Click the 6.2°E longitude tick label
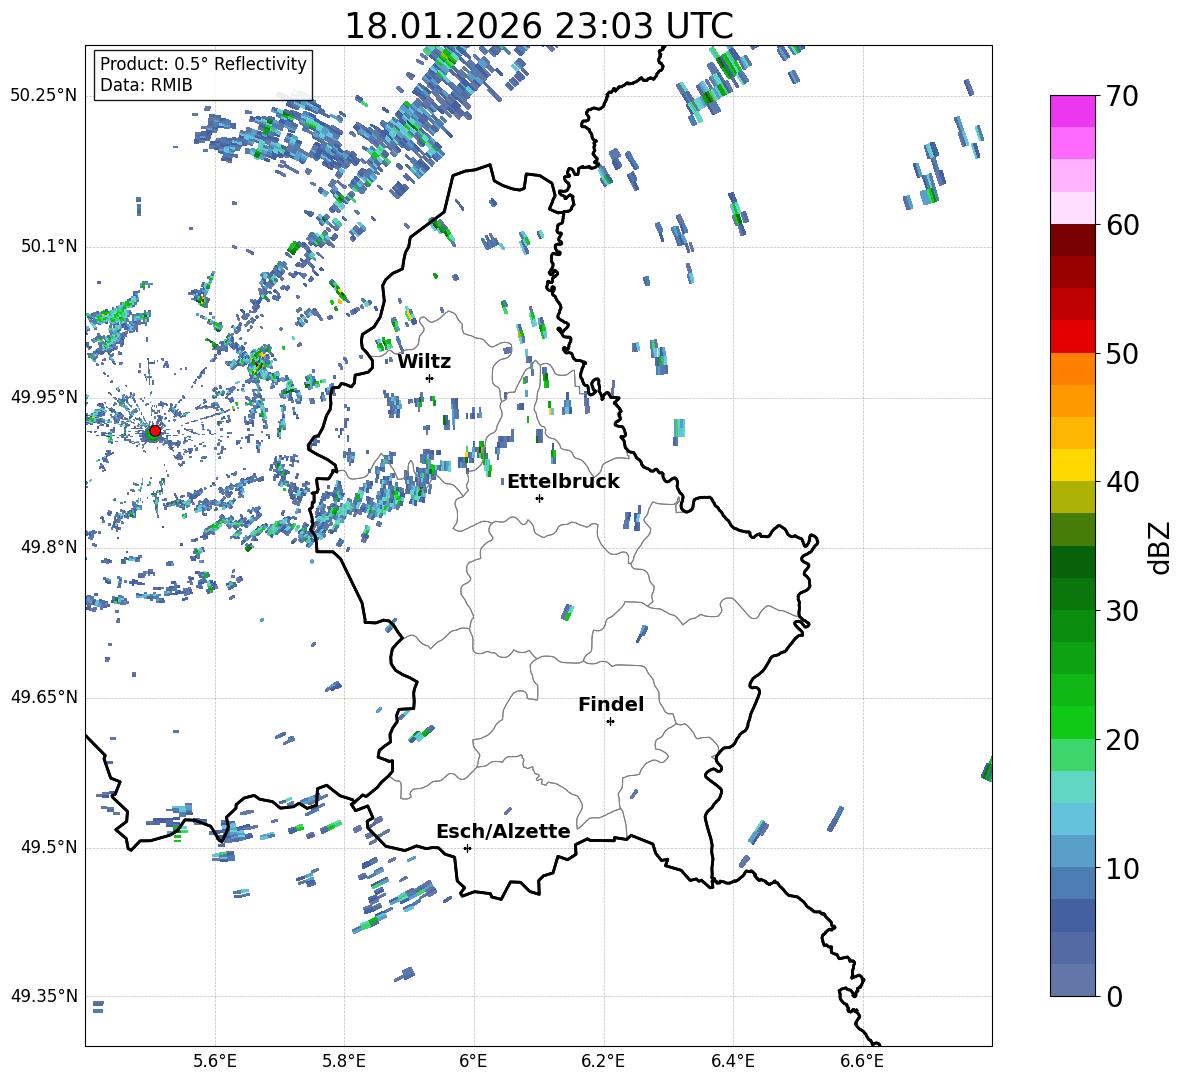The image size is (1184, 1081). tap(603, 1060)
